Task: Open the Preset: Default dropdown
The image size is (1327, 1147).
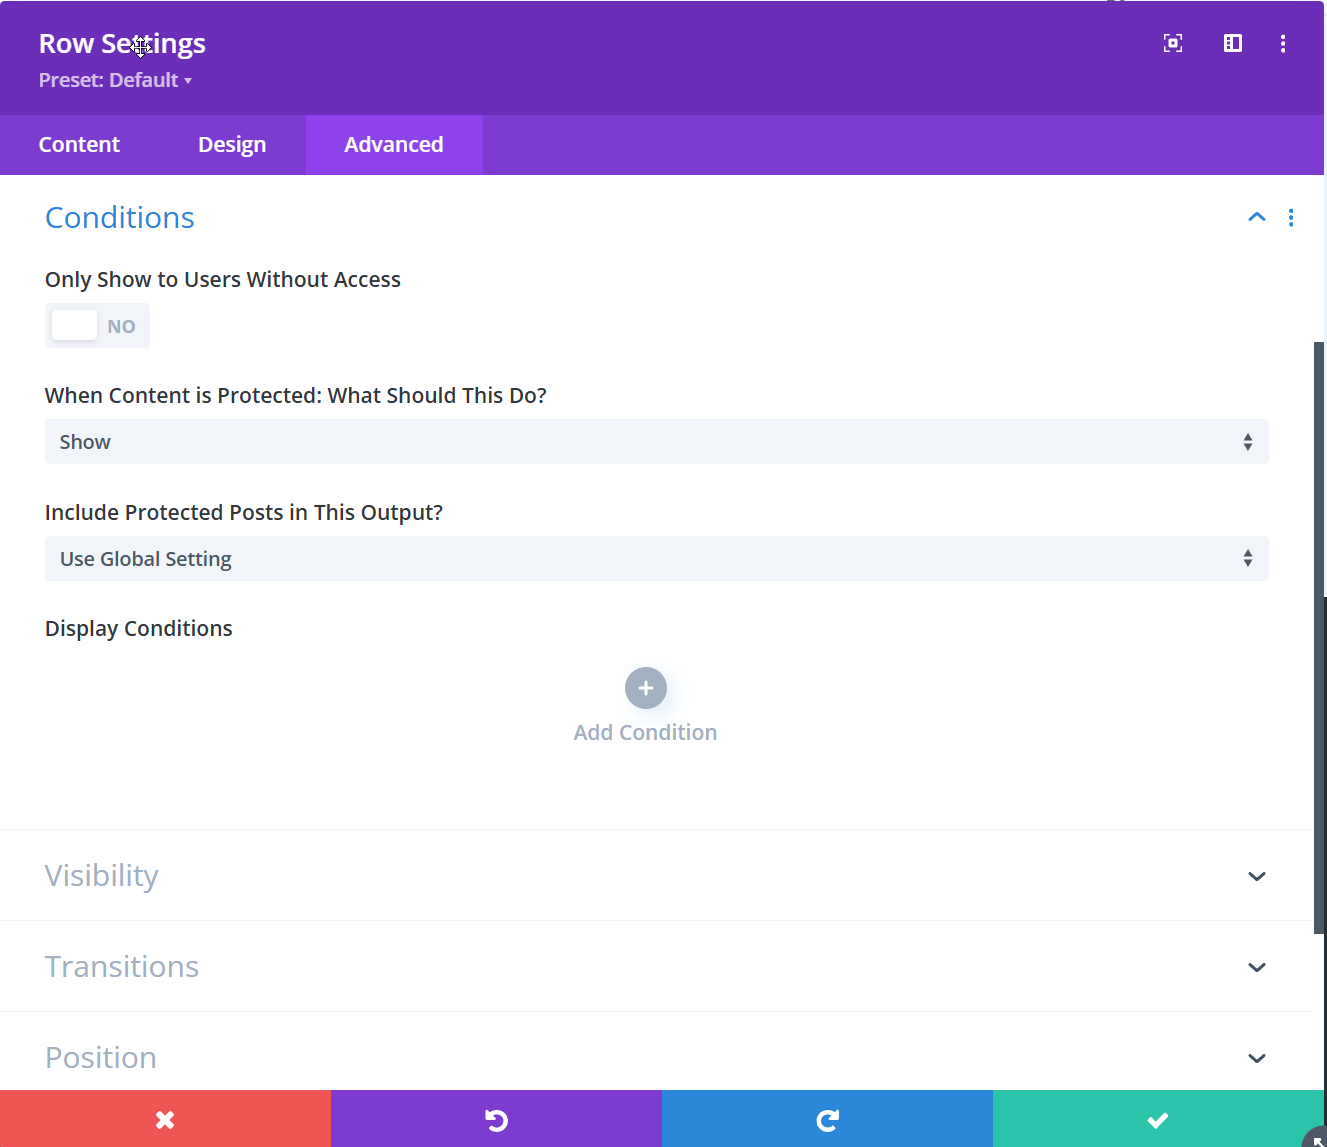Action: 115,80
